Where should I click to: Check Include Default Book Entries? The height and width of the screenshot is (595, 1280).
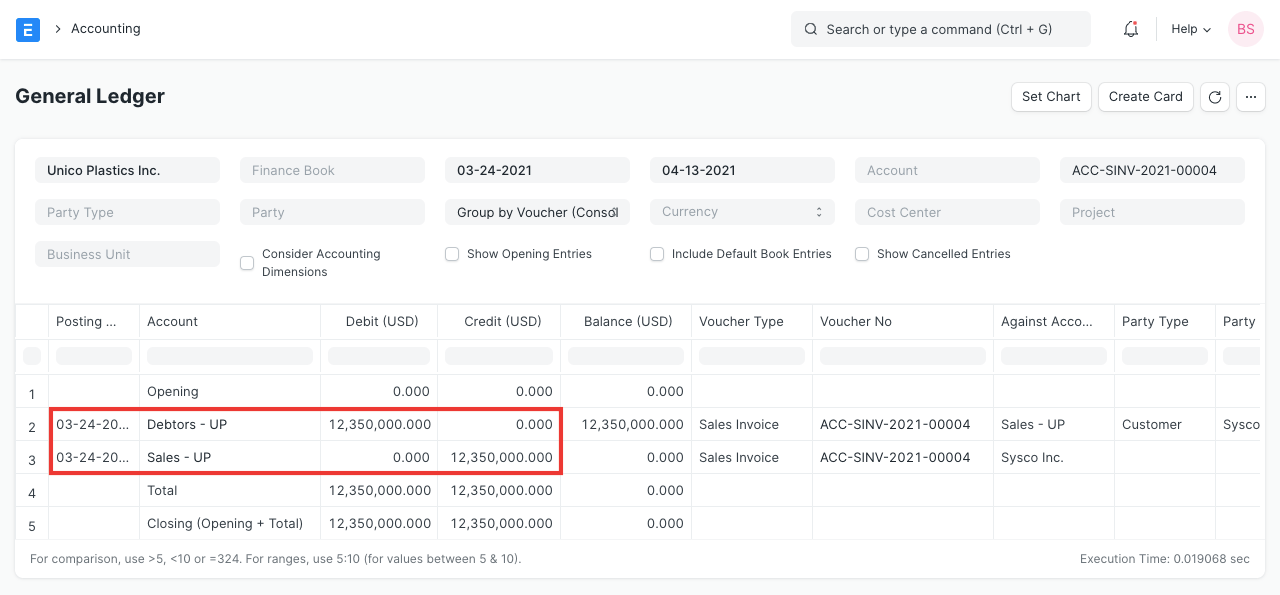click(x=657, y=254)
